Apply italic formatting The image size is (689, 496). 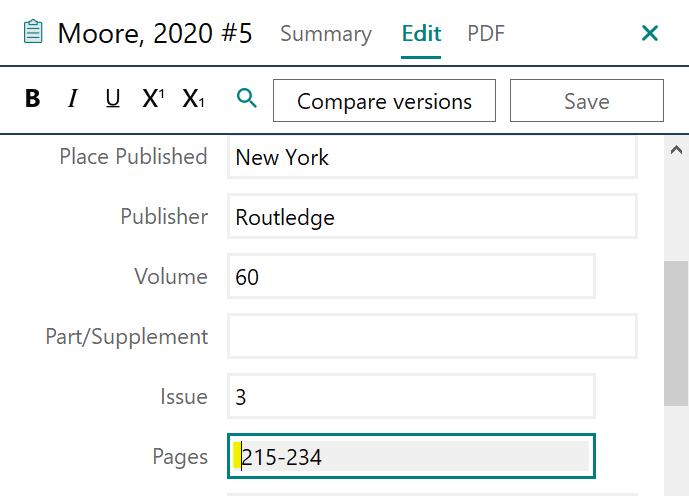(x=72, y=99)
